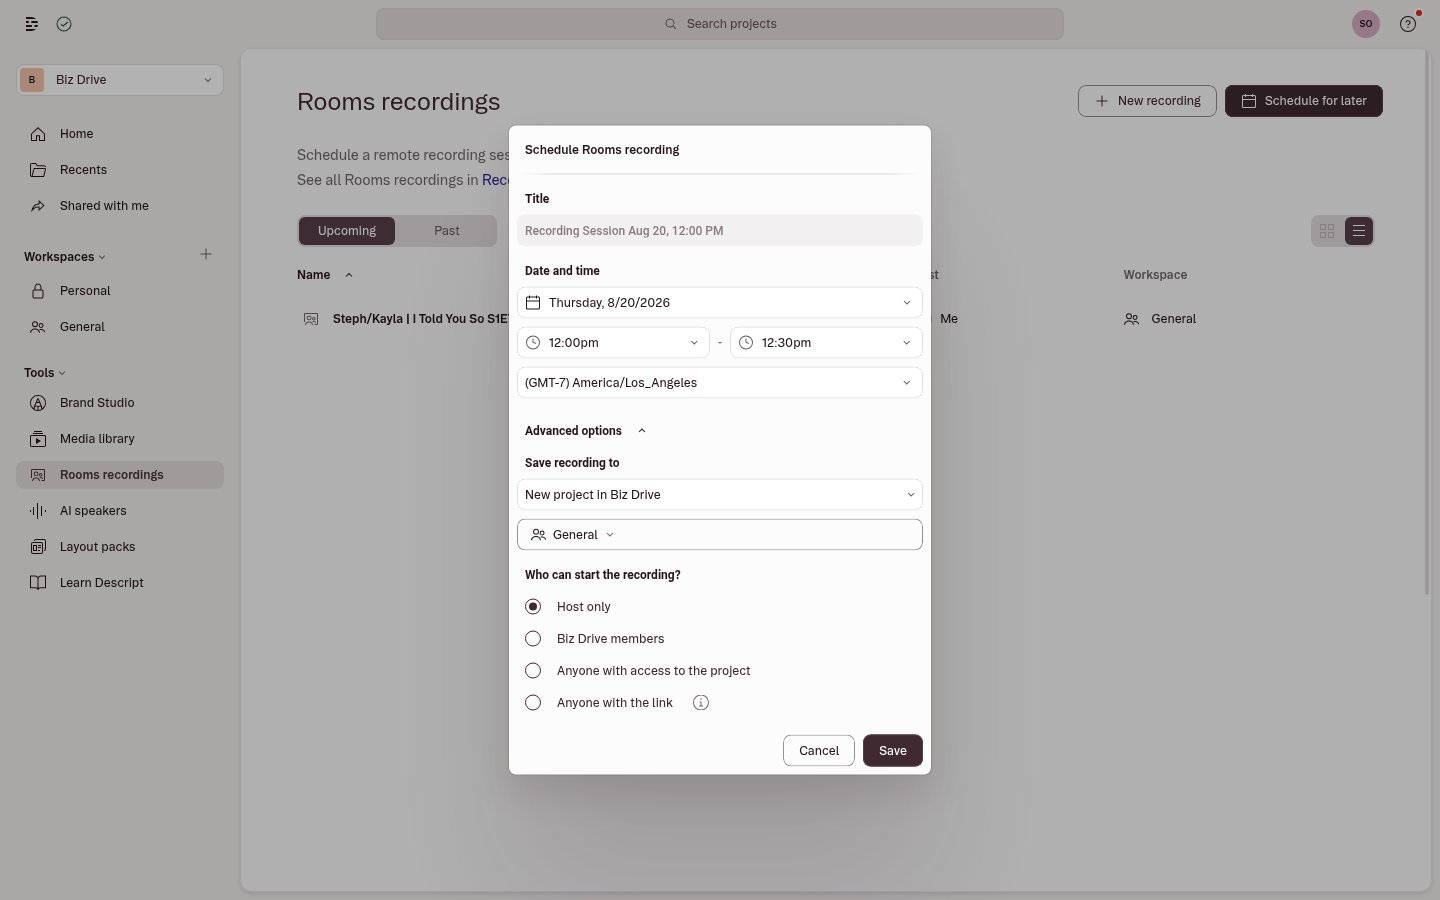Collapse Advanced options
This screenshot has width=1440, height=900.
(586, 431)
